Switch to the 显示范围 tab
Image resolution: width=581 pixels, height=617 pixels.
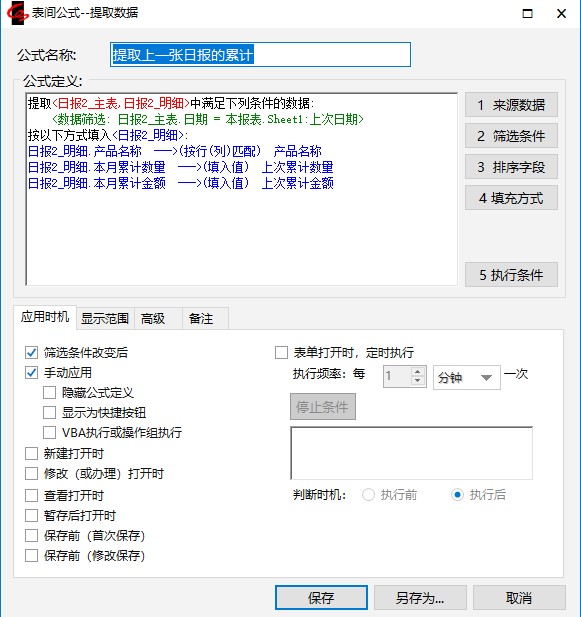click(105, 318)
